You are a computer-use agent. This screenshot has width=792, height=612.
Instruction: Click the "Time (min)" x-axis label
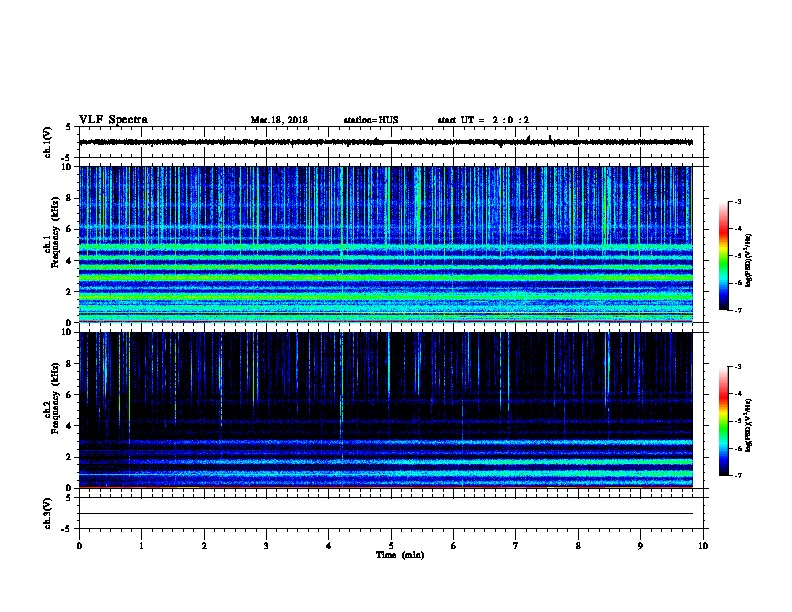(x=400, y=555)
